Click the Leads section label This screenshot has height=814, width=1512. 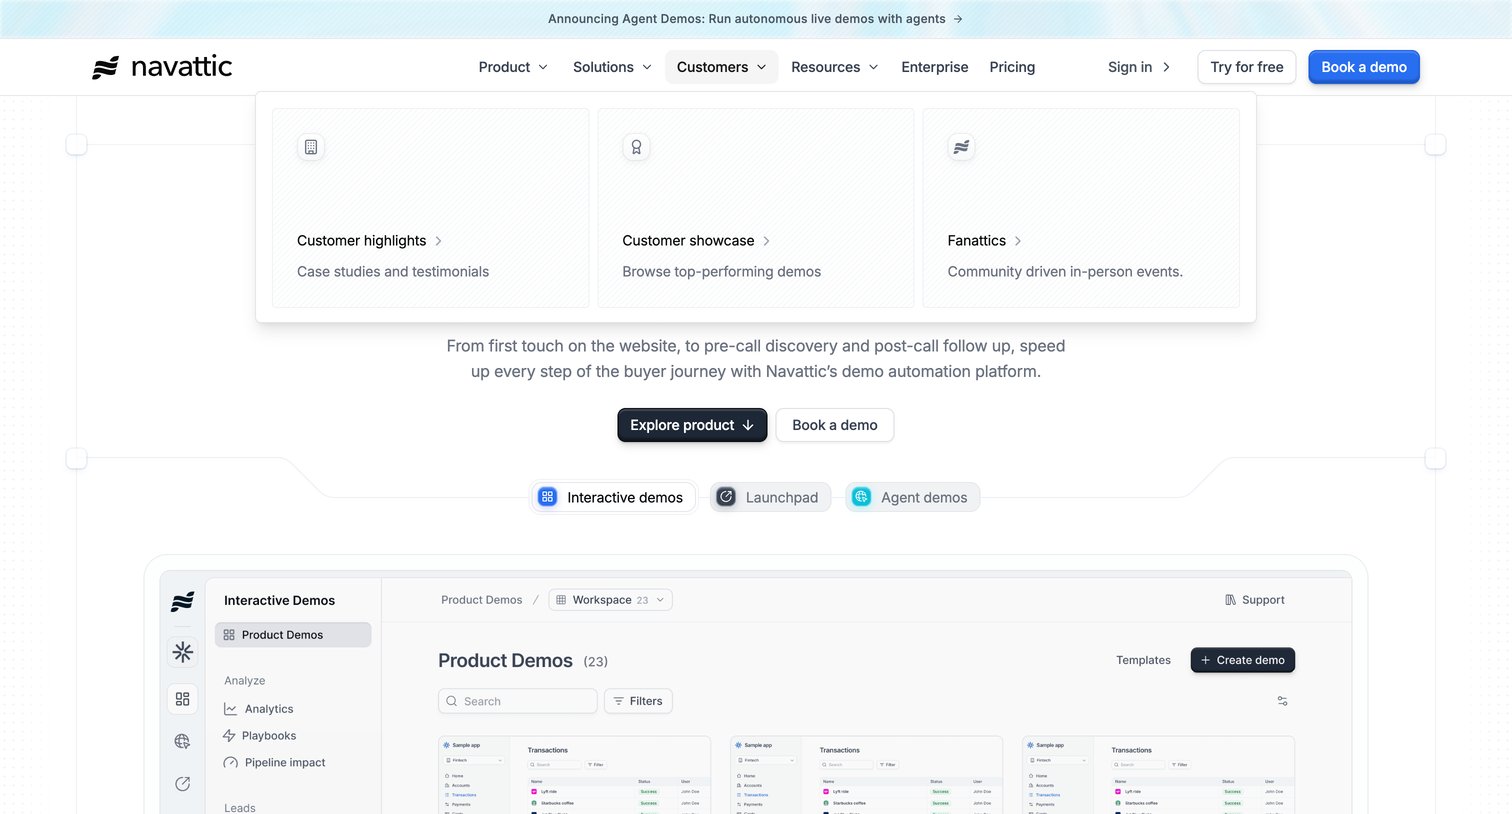tap(239, 808)
